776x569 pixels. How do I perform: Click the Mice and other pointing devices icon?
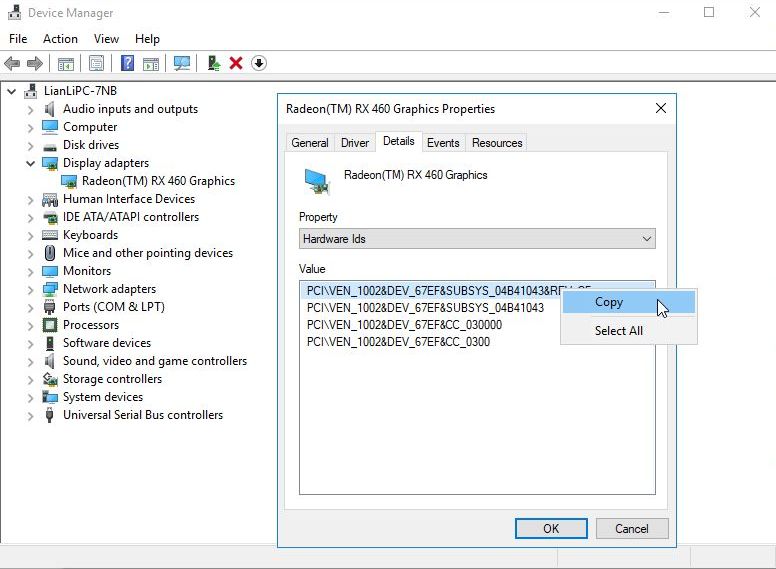[49, 253]
